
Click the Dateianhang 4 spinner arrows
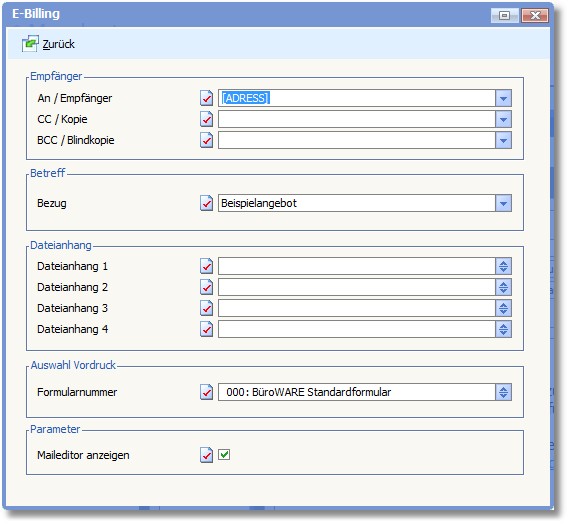(503, 329)
